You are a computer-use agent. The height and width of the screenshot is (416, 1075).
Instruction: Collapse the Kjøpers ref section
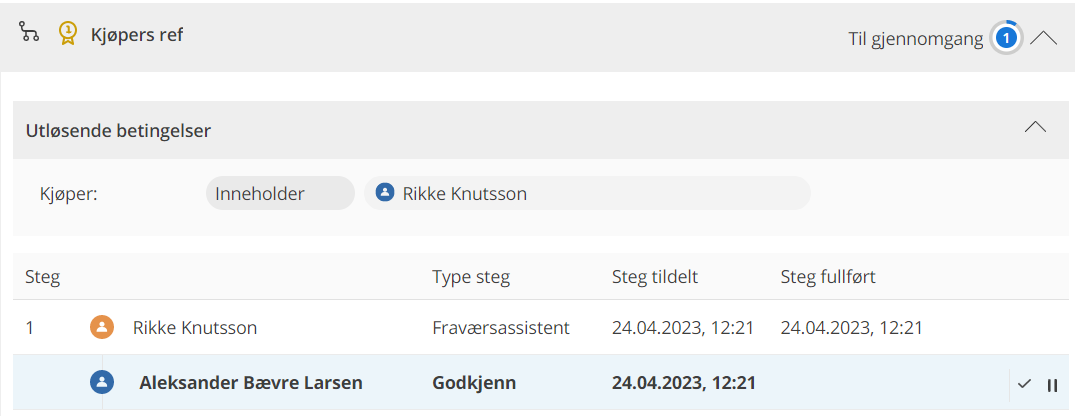click(x=1043, y=38)
